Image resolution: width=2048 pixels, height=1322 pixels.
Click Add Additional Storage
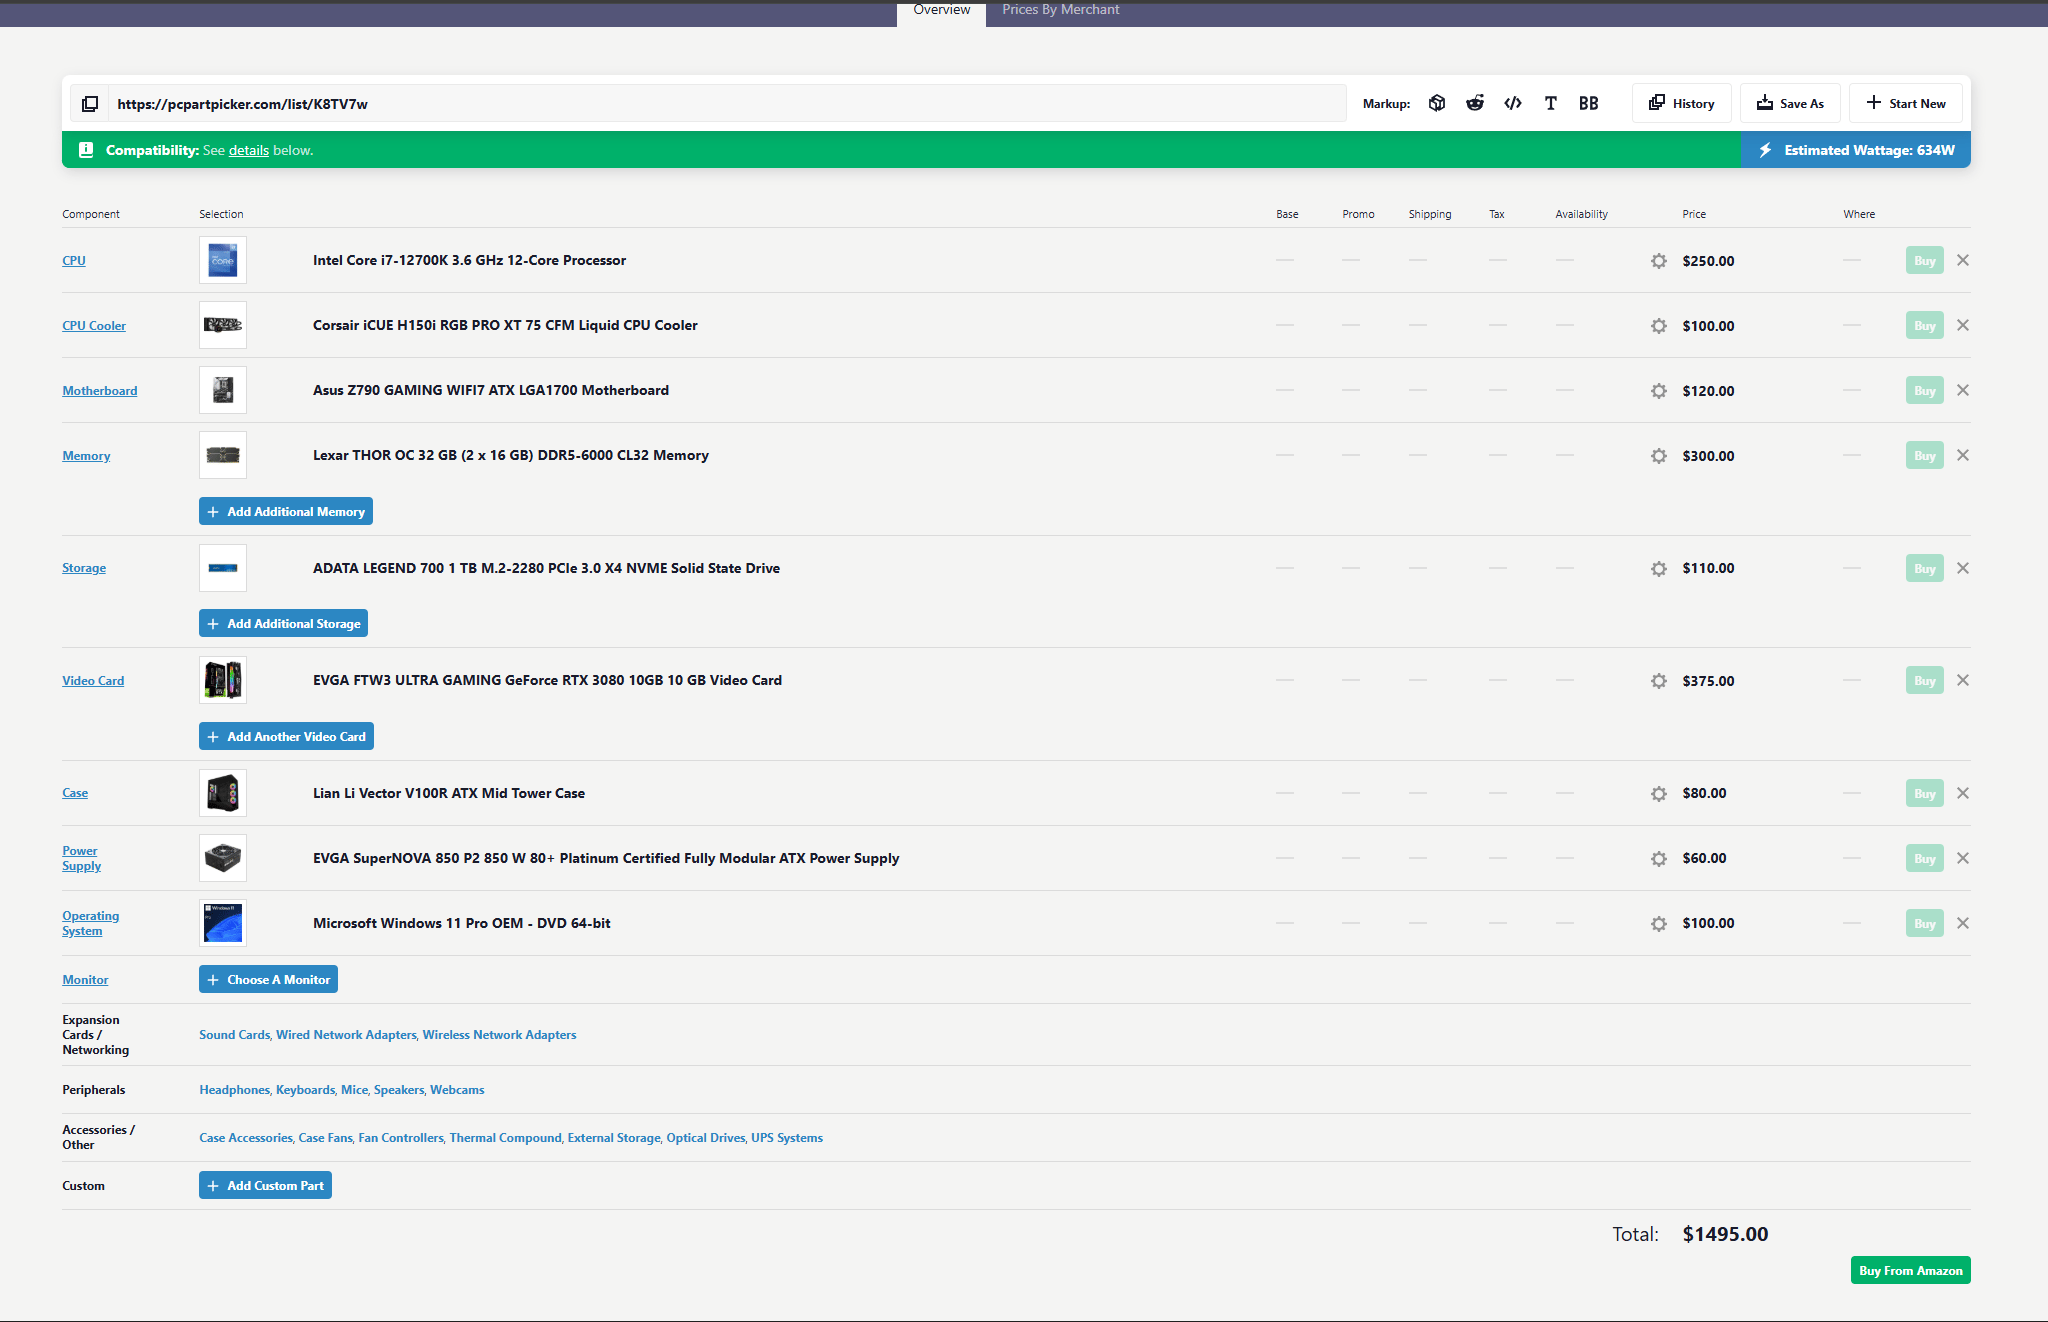(283, 623)
